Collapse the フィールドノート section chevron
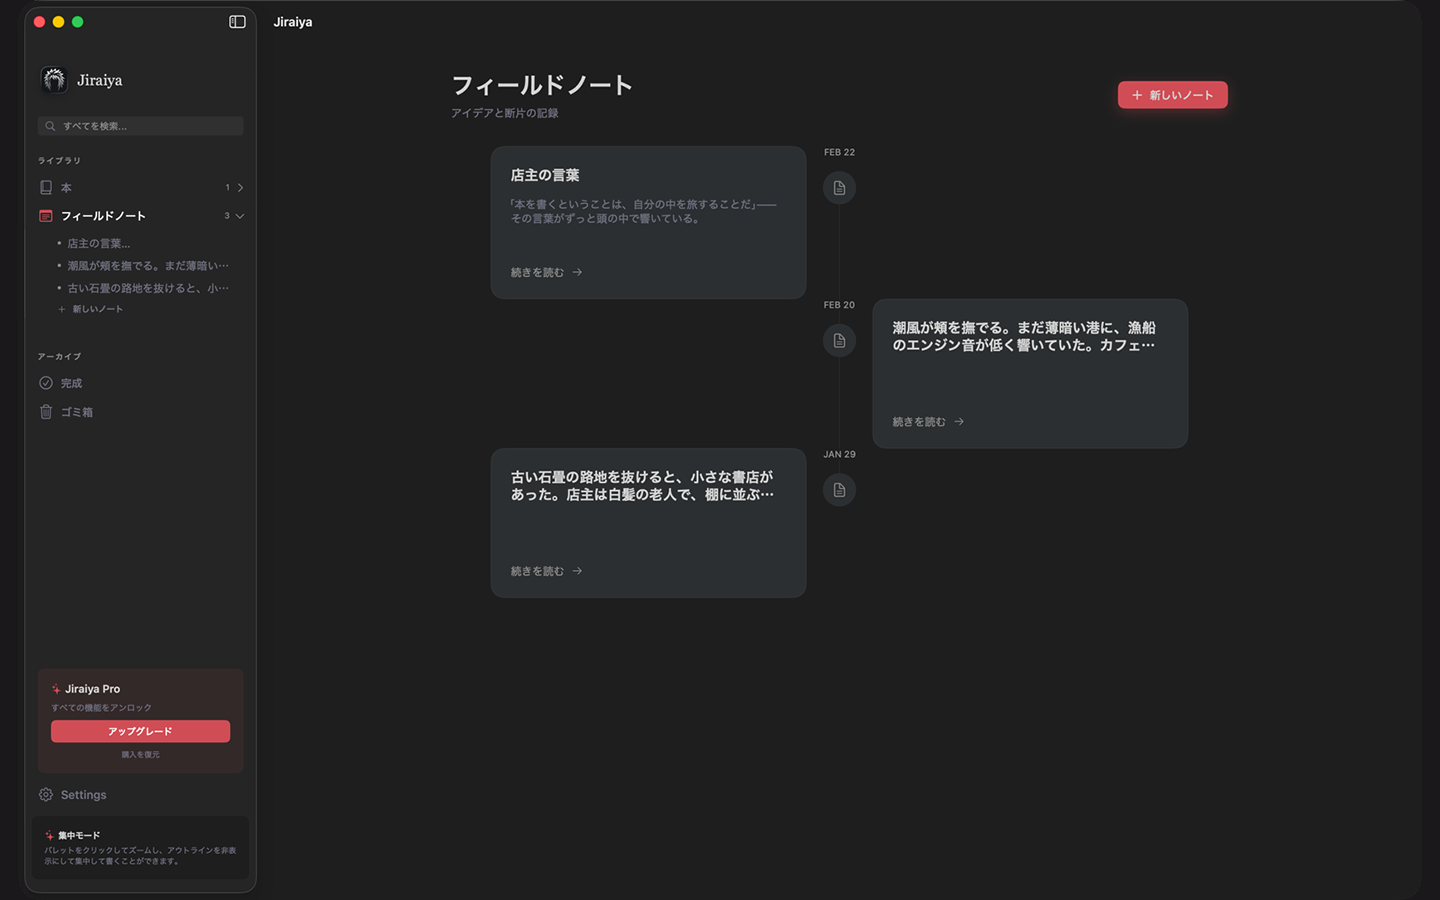The width and height of the screenshot is (1440, 900). pyautogui.click(x=240, y=216)
